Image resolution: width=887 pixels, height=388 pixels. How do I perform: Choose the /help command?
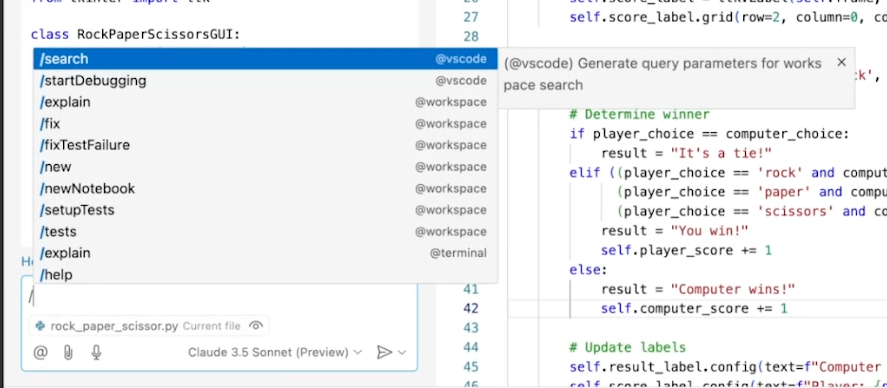pyautogui.click(x=265, y=275)
